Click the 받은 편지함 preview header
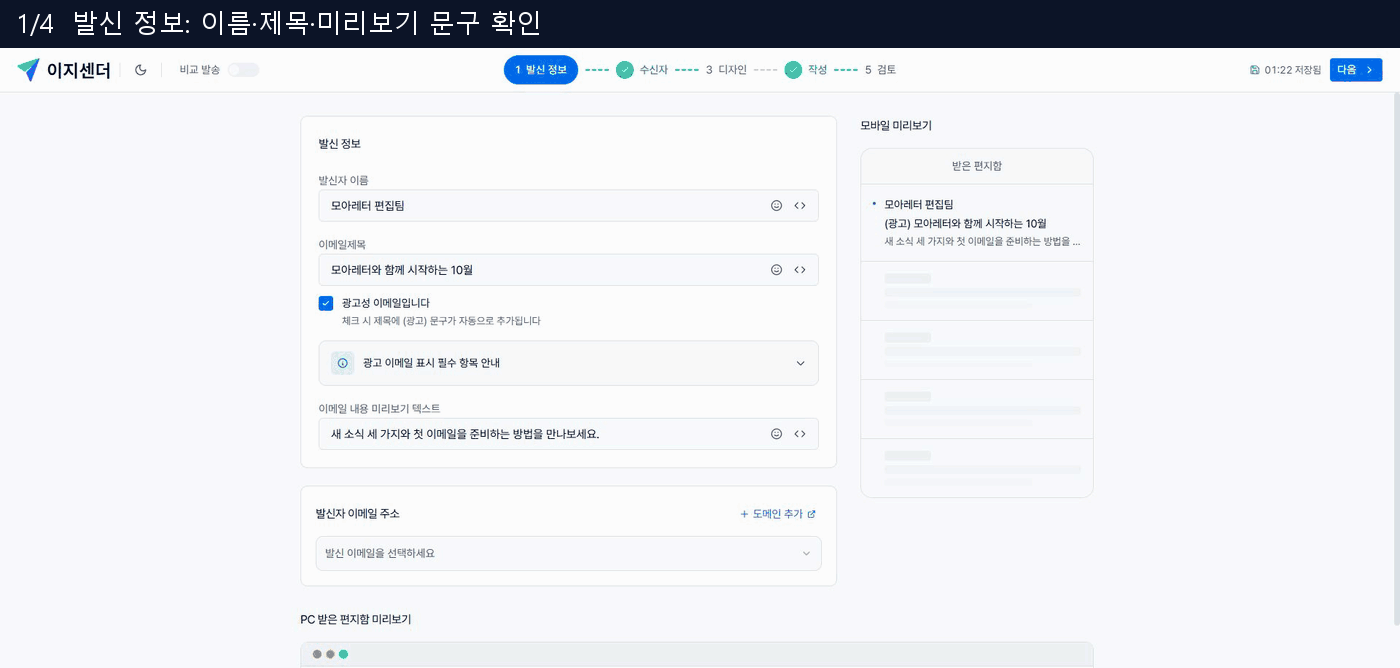 [977, 166]
